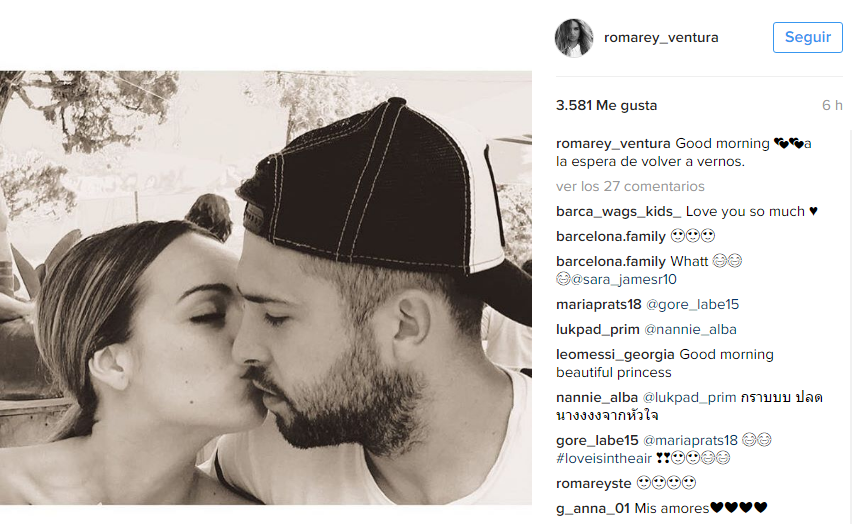
Task: Expand ver los 27 comentarios
Action: tap(630, 186)
